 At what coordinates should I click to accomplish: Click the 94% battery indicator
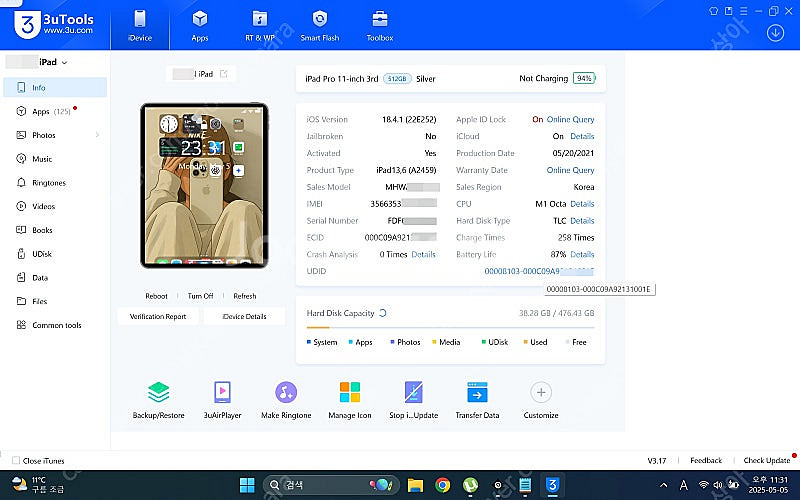pos(584,78)
